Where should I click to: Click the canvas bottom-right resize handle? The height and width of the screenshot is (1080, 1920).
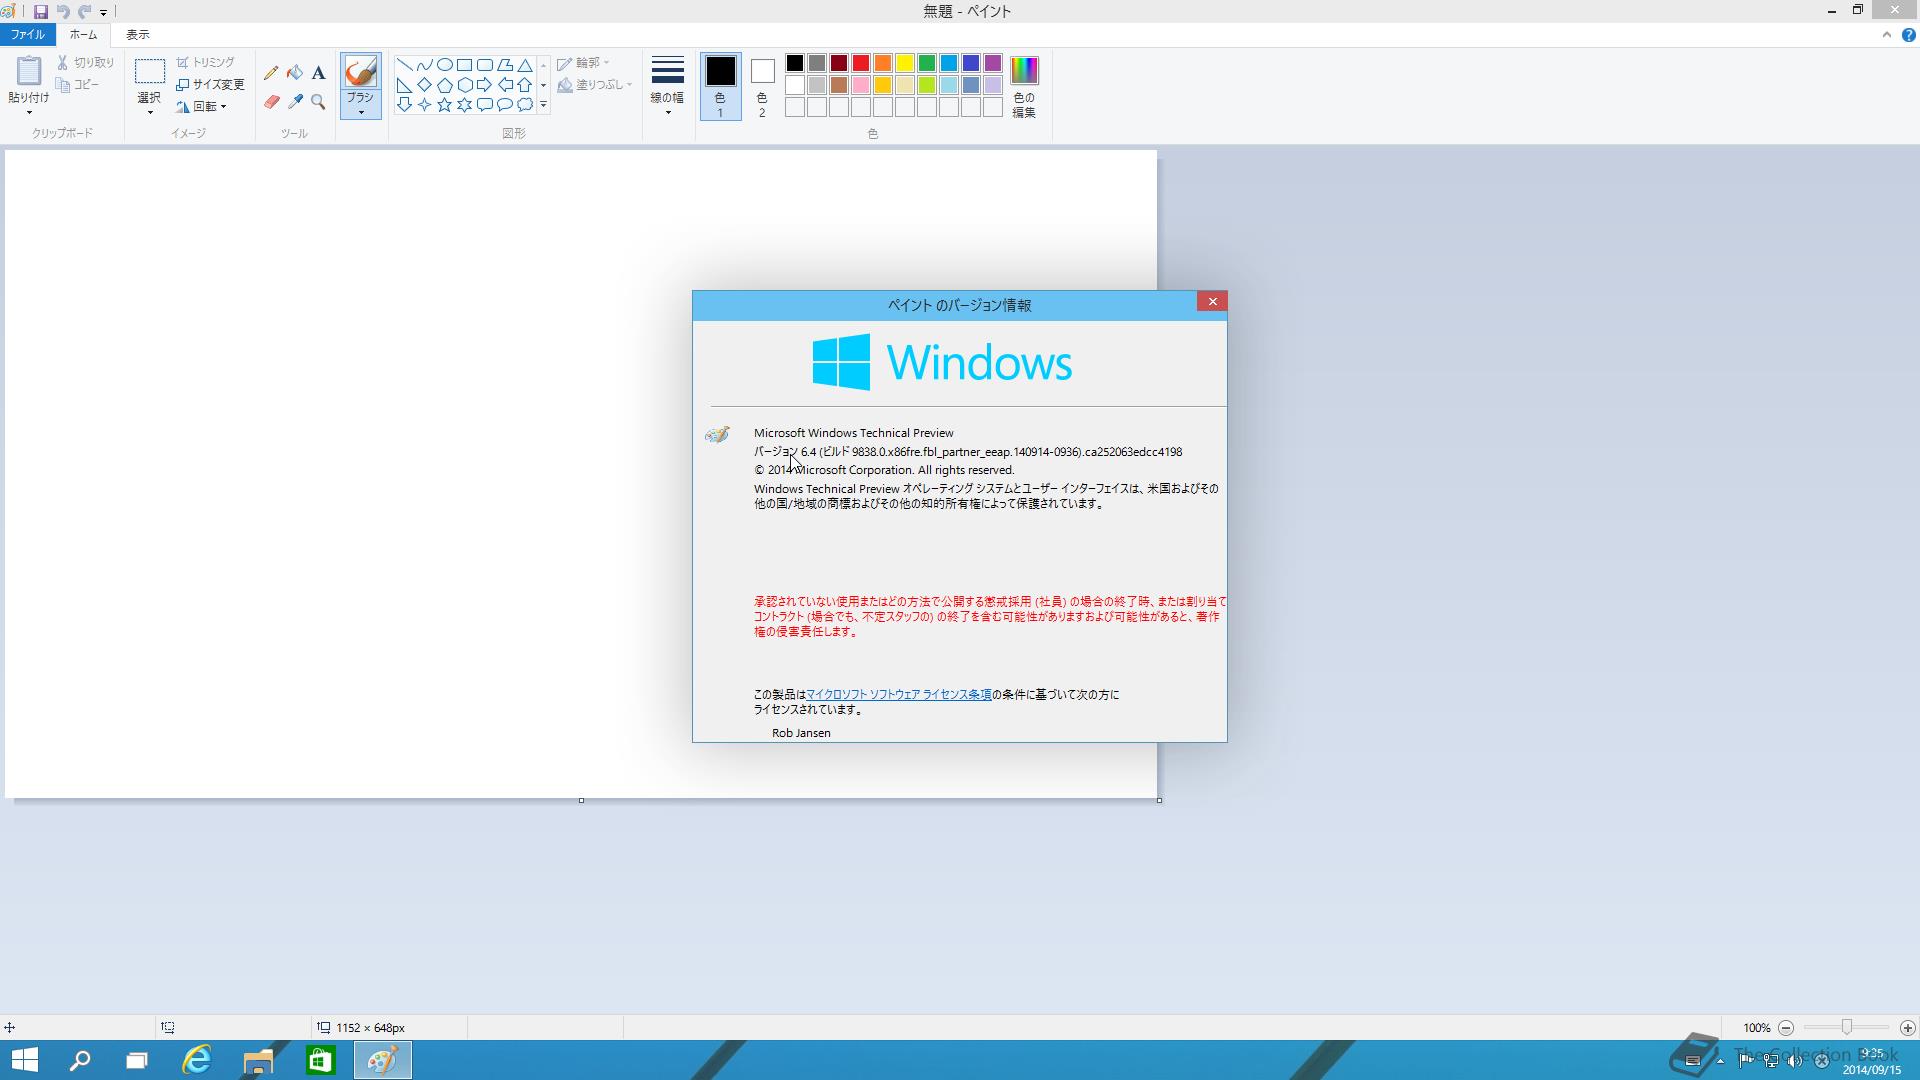(1159, 800)
